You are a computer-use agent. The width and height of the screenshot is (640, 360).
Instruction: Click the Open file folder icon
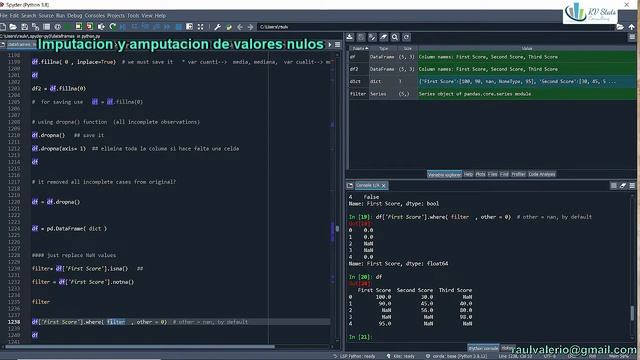13,27
